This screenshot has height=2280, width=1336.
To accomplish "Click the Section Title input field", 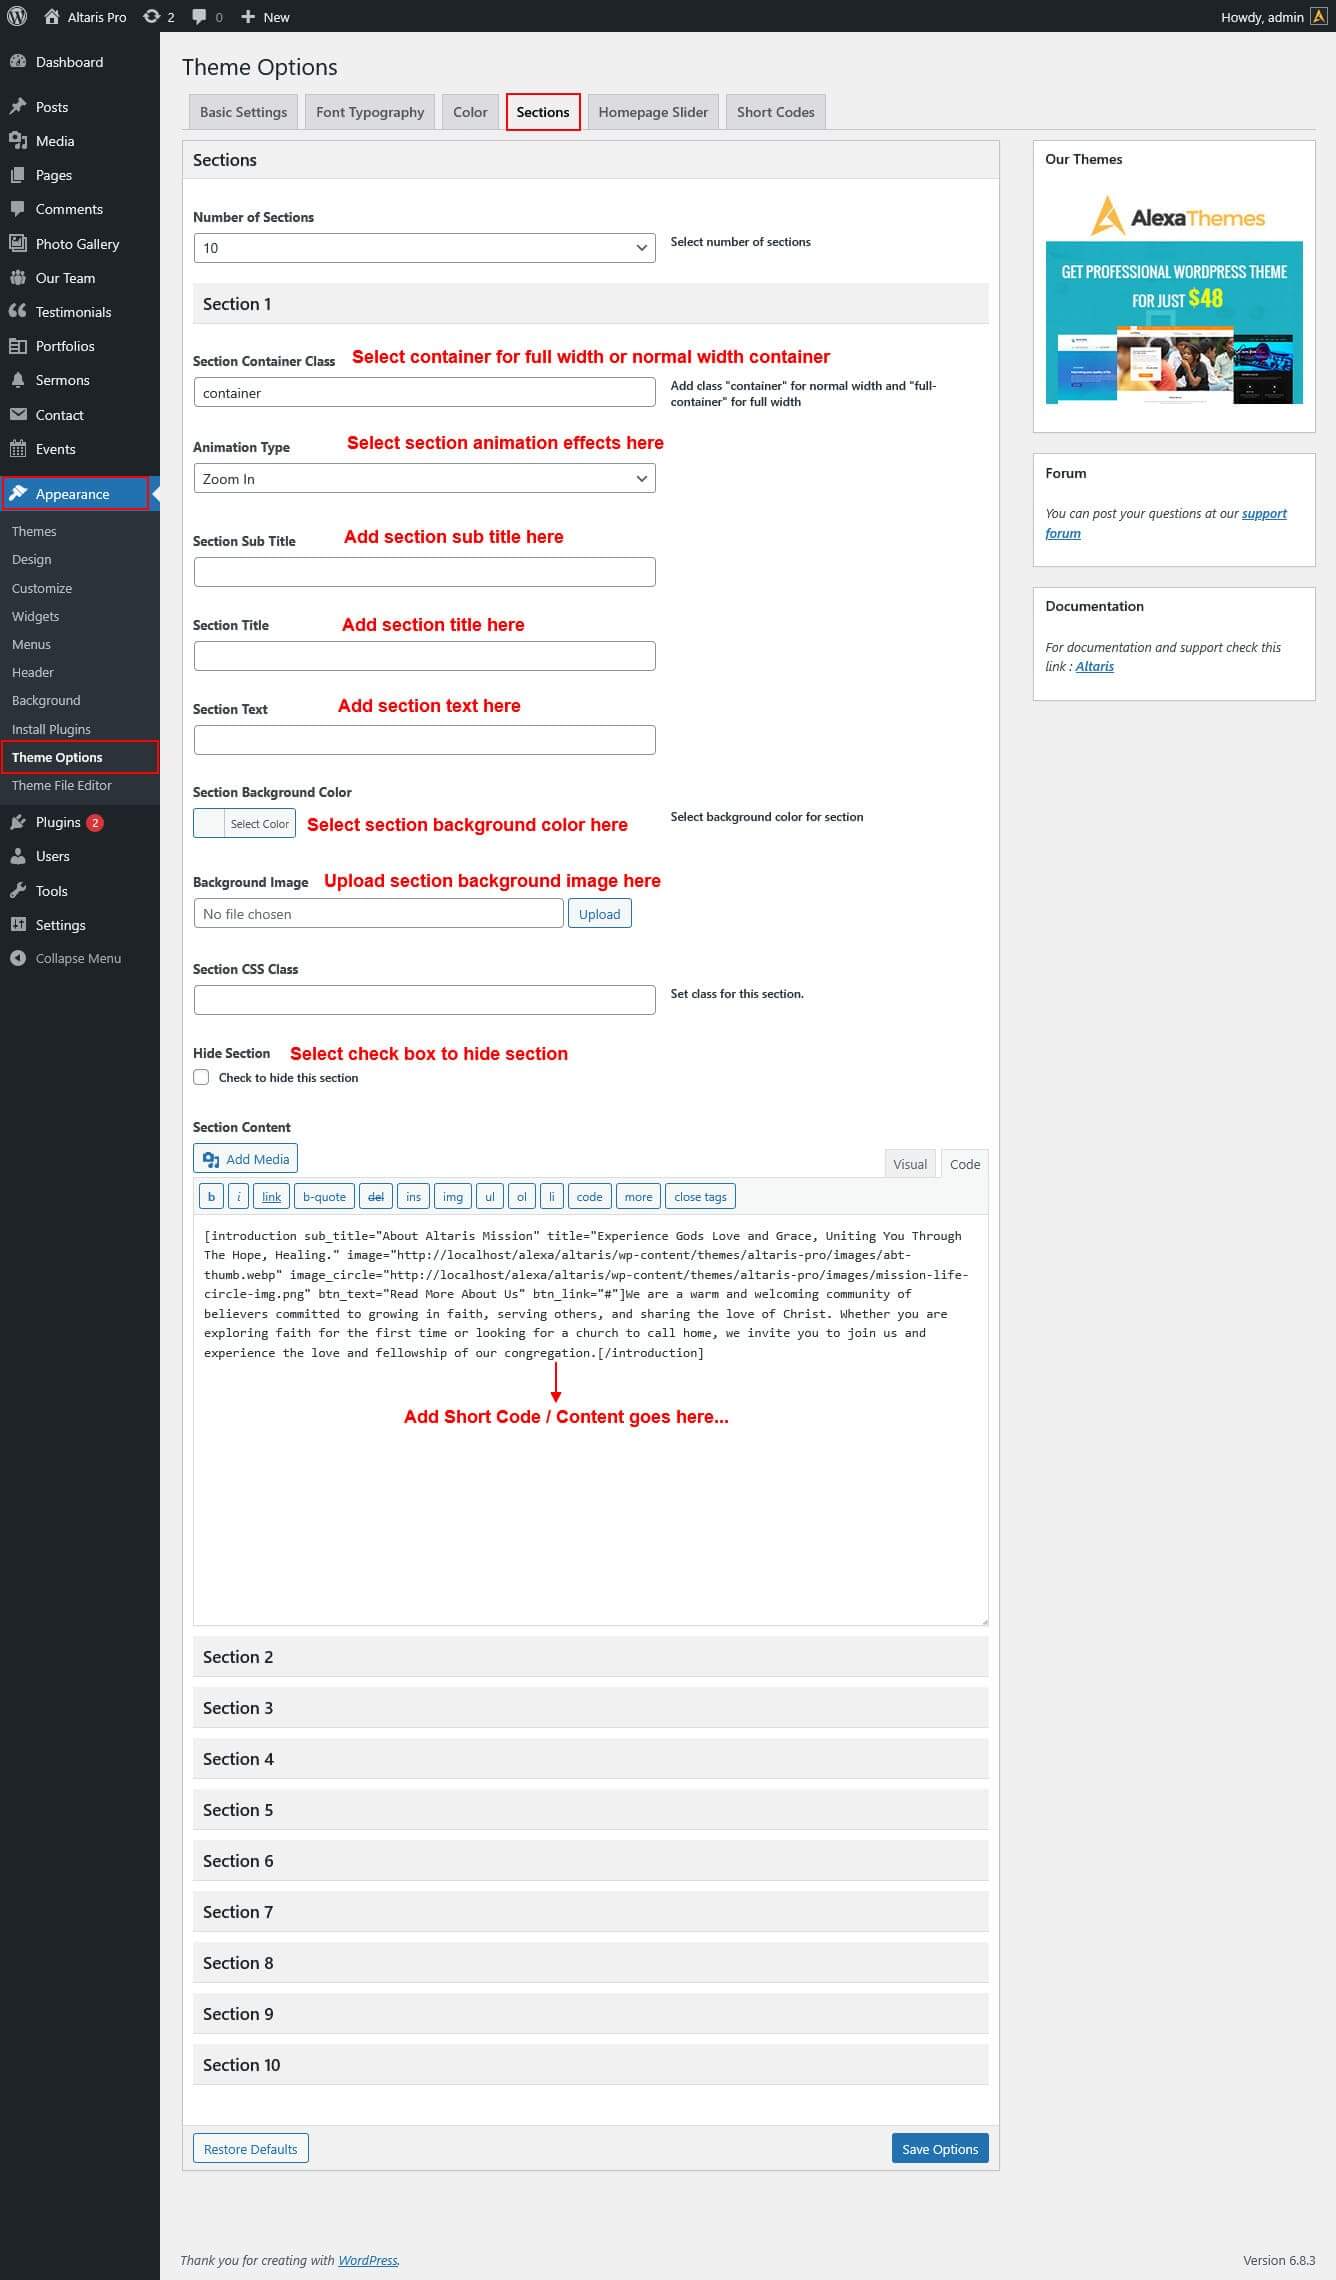I will point(424,656).
